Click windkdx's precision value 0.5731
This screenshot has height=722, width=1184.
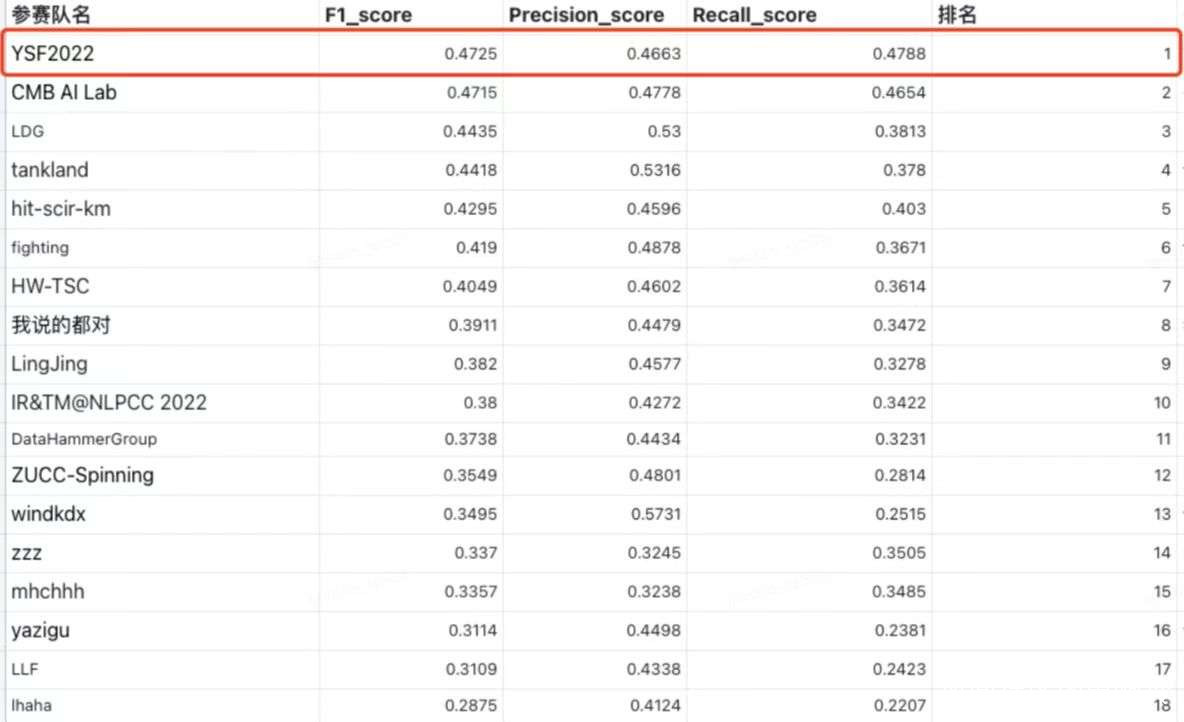(x=654, y=514)
